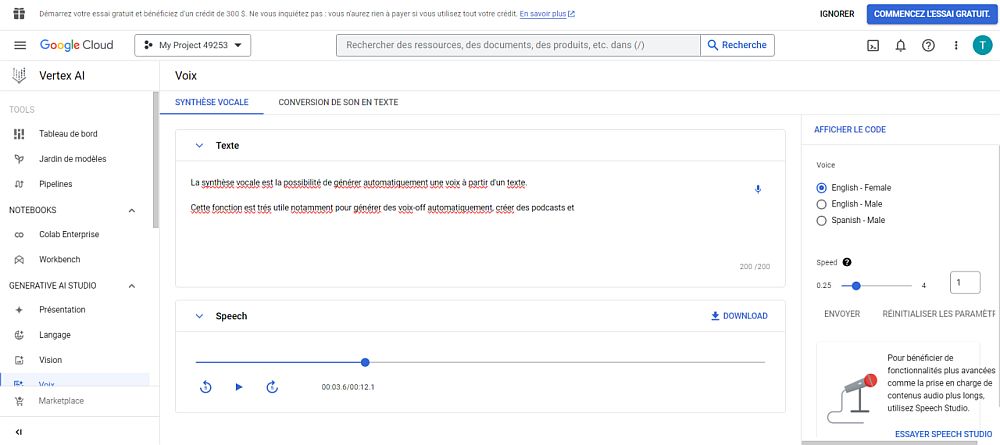
Task: Select the Spanish - Male voice
Action: [822, 220]
